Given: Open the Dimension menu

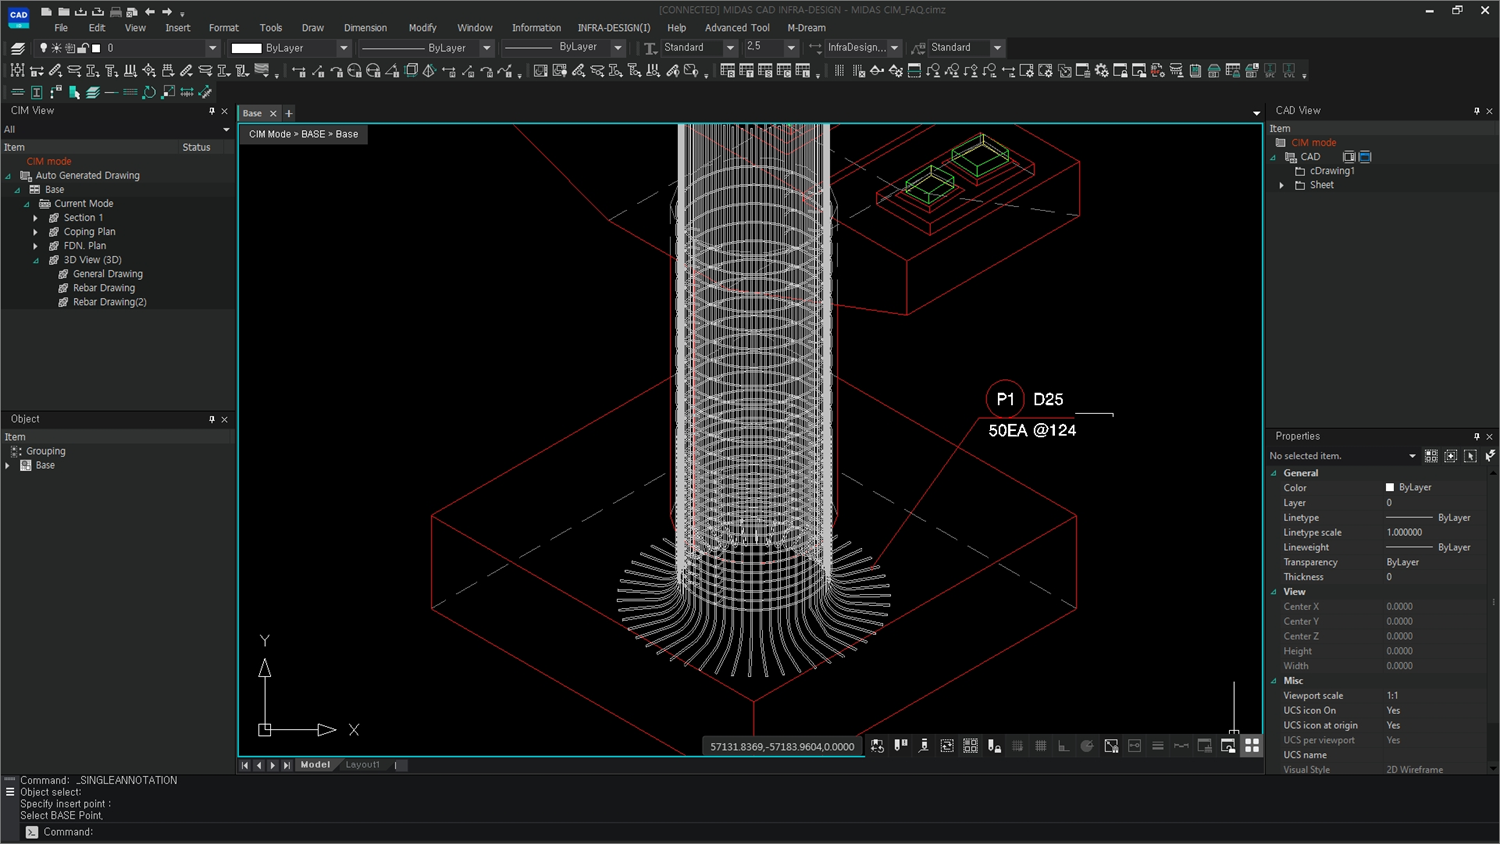Looking at the screenshot, I should (366, 27).
